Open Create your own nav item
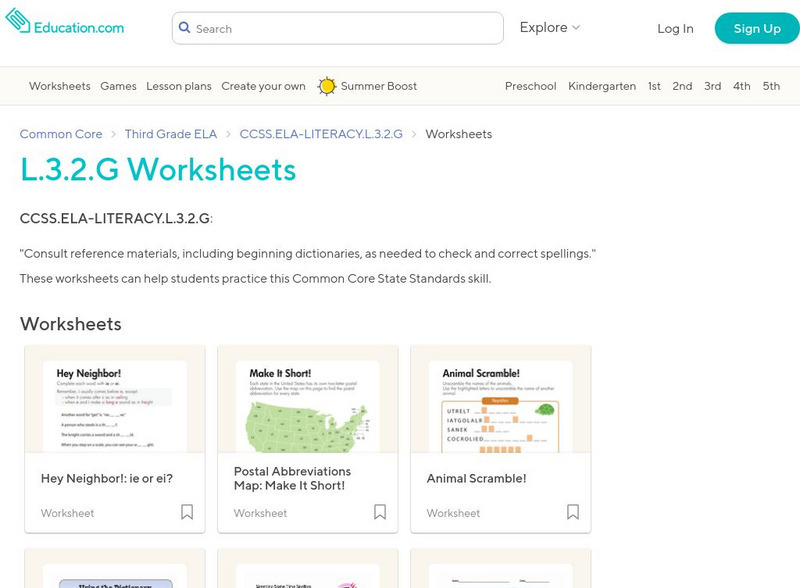This screenshot has width=800, height=588. (x=263, y=86)
